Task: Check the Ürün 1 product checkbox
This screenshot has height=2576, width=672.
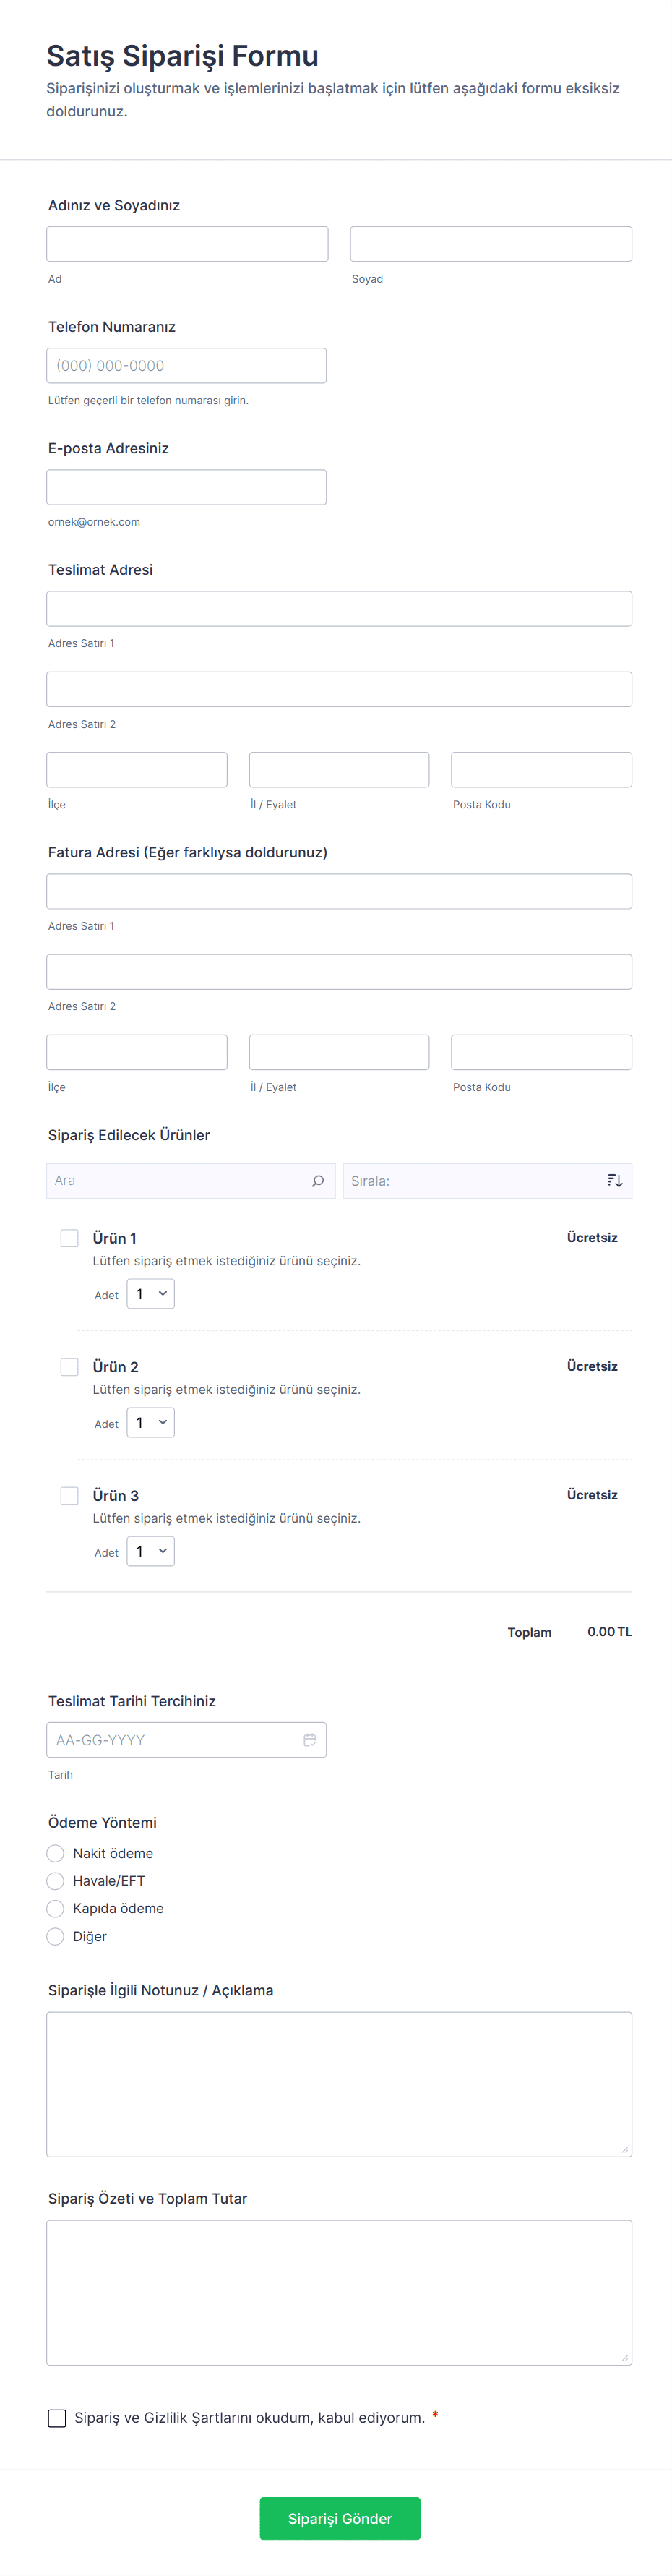Action: click(69, 1238)
